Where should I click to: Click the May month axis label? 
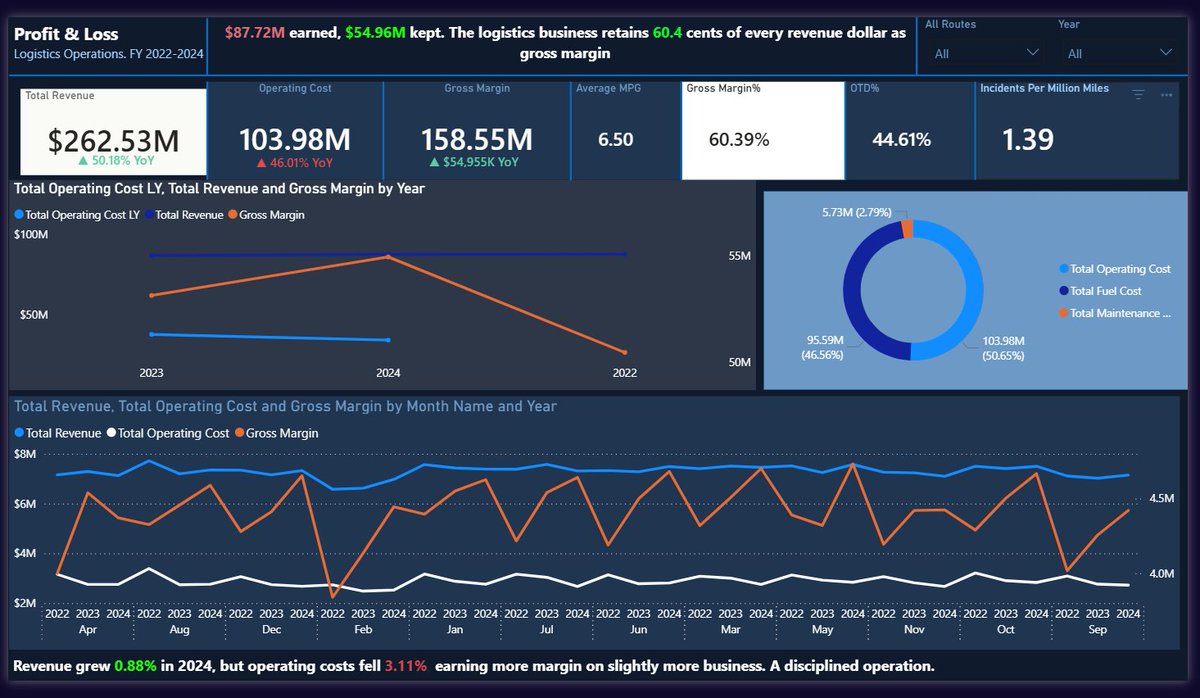822,630
